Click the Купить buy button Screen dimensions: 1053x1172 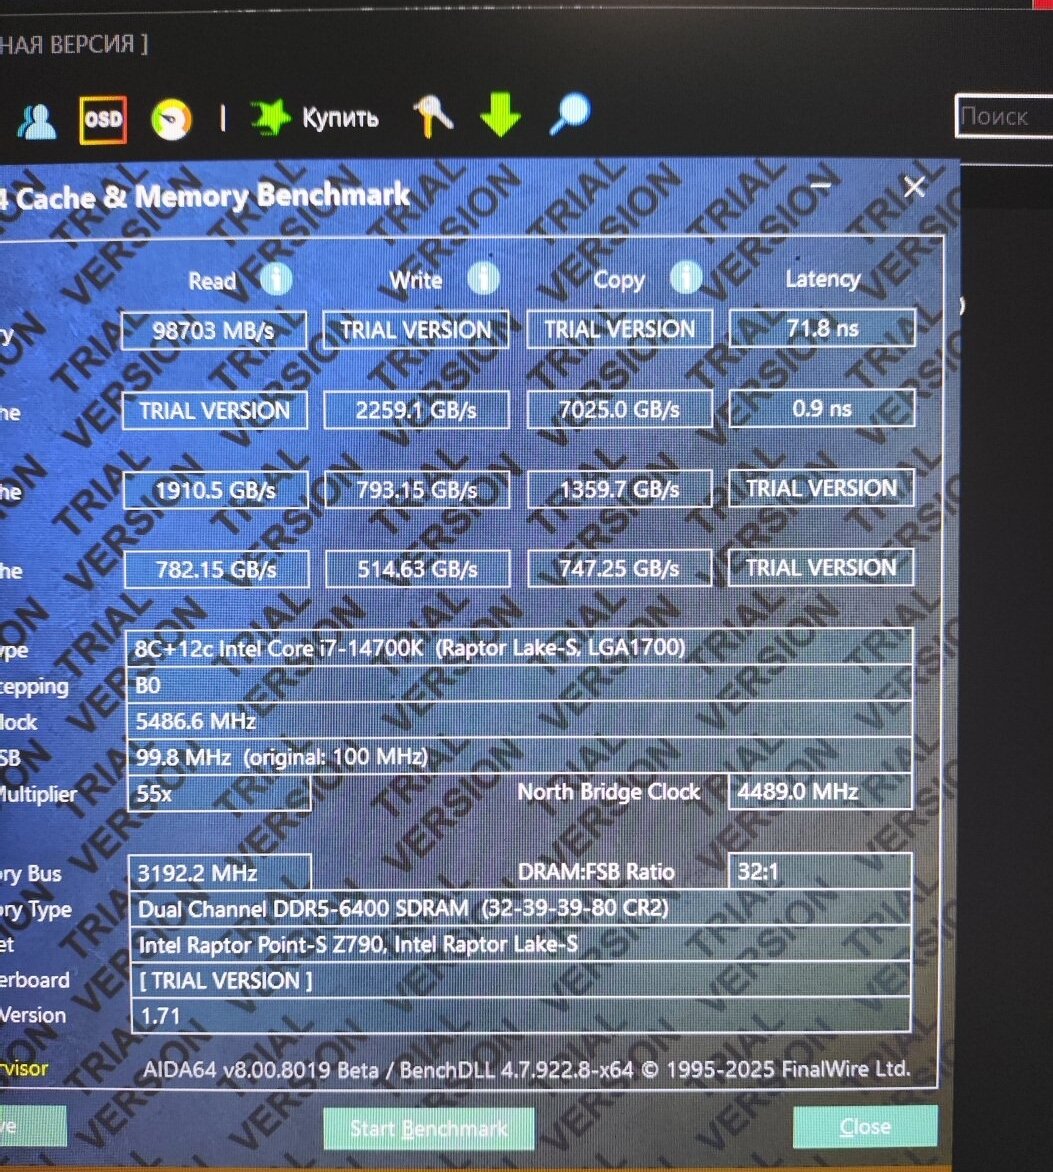pos(315,118)
